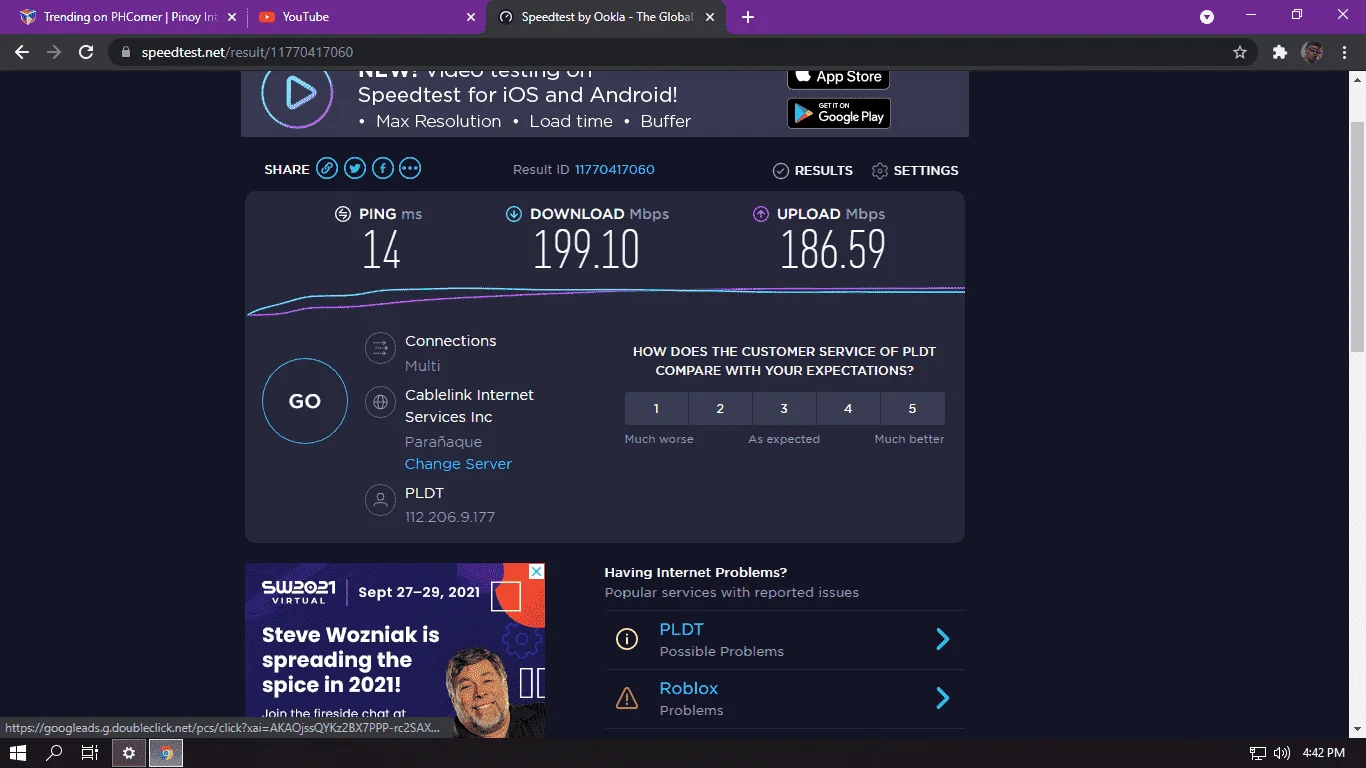The image size is (1366, 768).
Task: Click the upload value 186.59
Action: pyautogui.click(x=833, y=249)
